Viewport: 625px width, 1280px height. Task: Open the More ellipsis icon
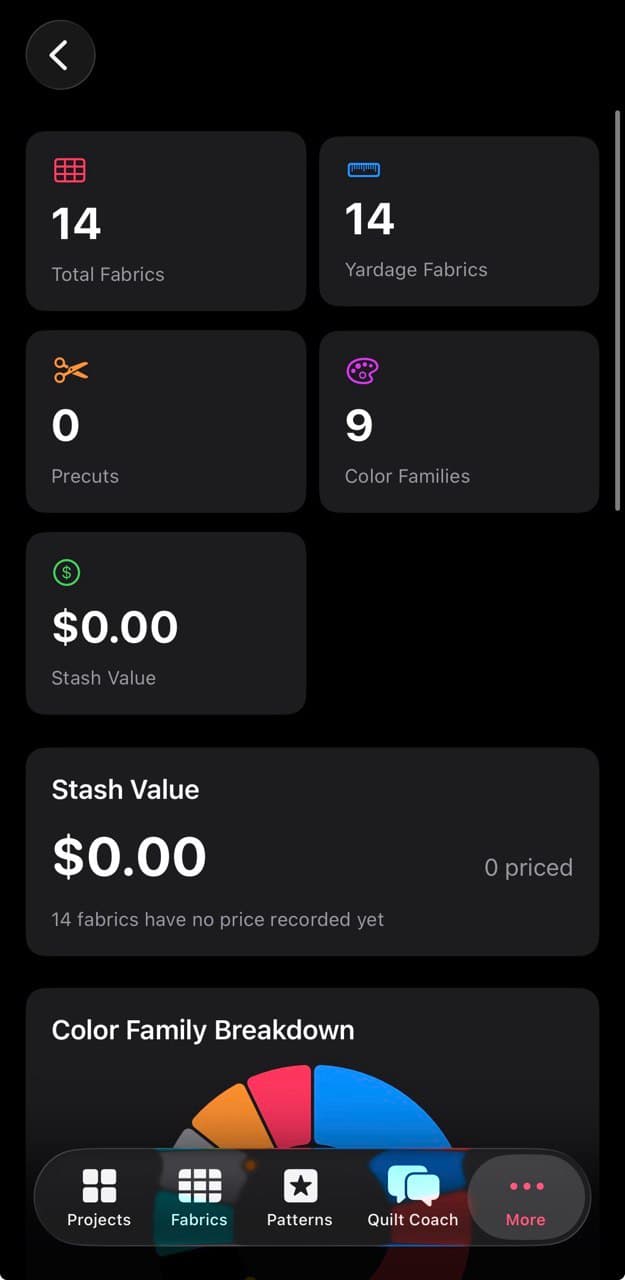[x=525, y=1186]
